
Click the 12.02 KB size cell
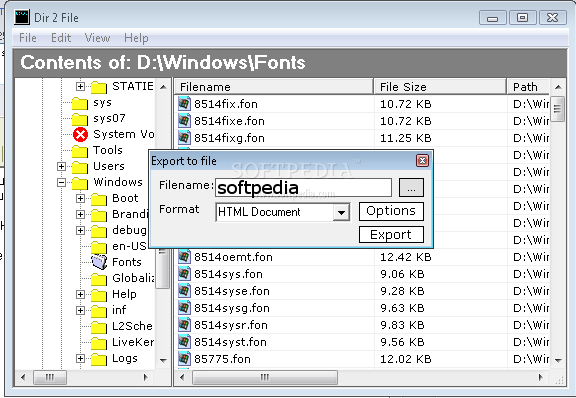pos(406,359)
